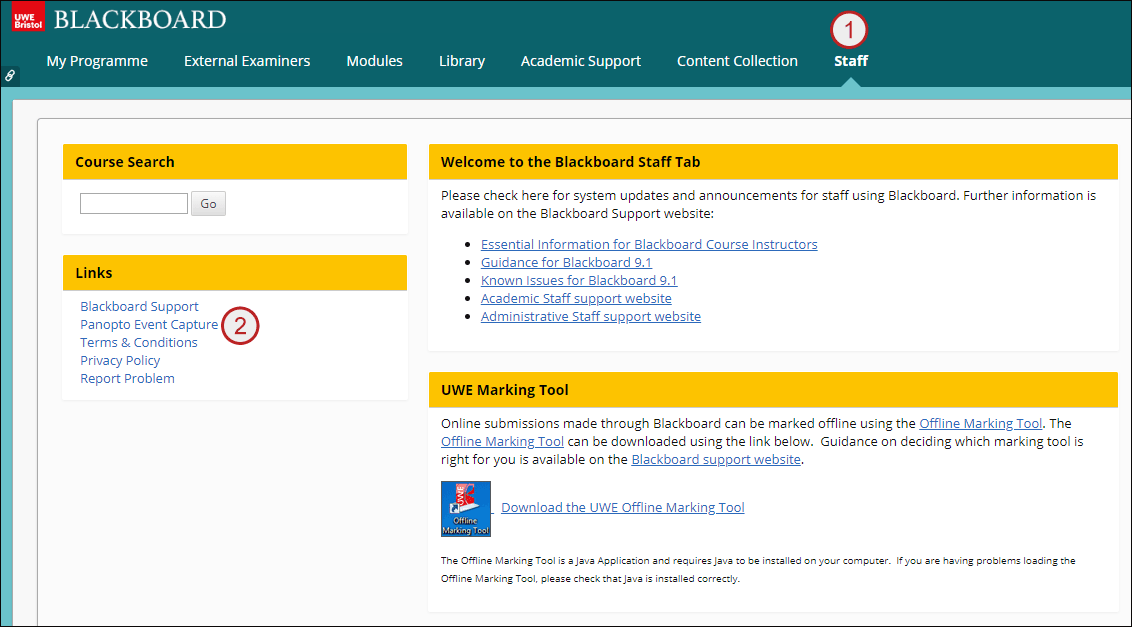Open the Panopto Event Capture link
This screenshot has width=1132, height=627.
coord(149,324)
